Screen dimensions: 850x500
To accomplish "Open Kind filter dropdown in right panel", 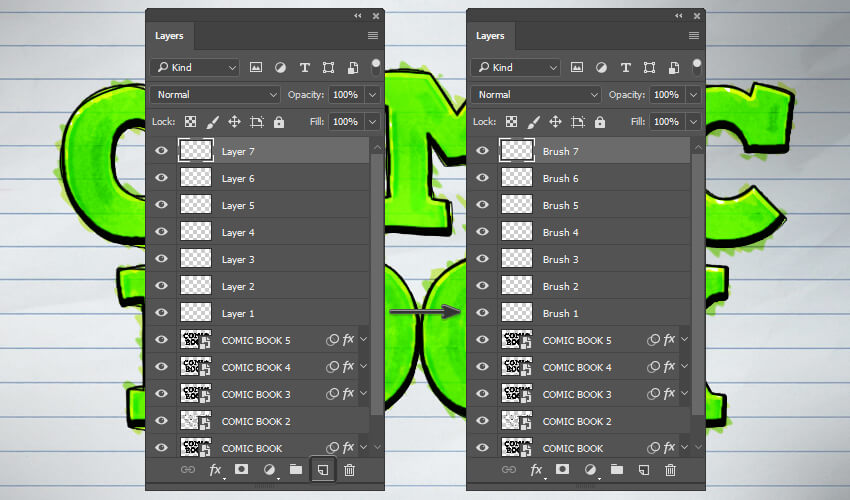I will tap(516, 67).
